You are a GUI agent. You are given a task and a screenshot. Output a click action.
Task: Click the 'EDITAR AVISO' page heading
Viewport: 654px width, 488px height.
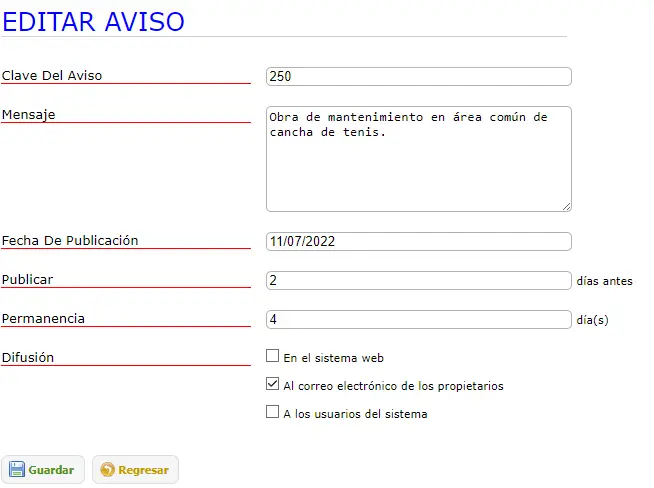pyautogui.click(x=93, y=22)
